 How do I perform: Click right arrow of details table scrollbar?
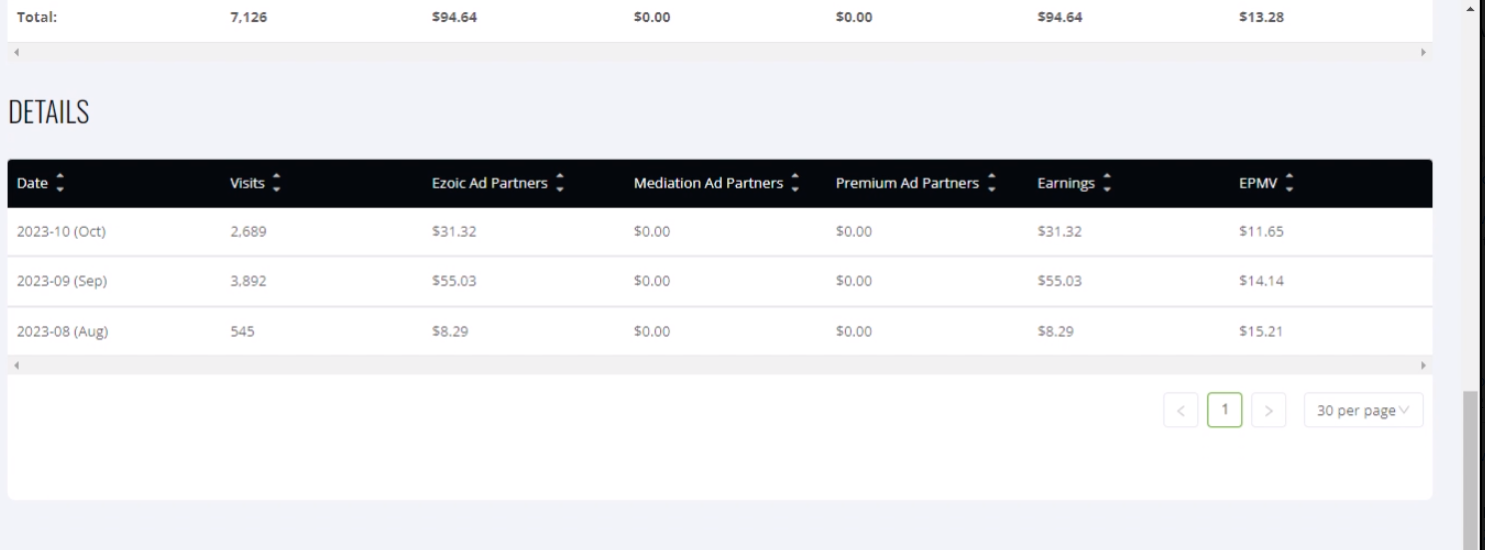(x=1423, y=365)
